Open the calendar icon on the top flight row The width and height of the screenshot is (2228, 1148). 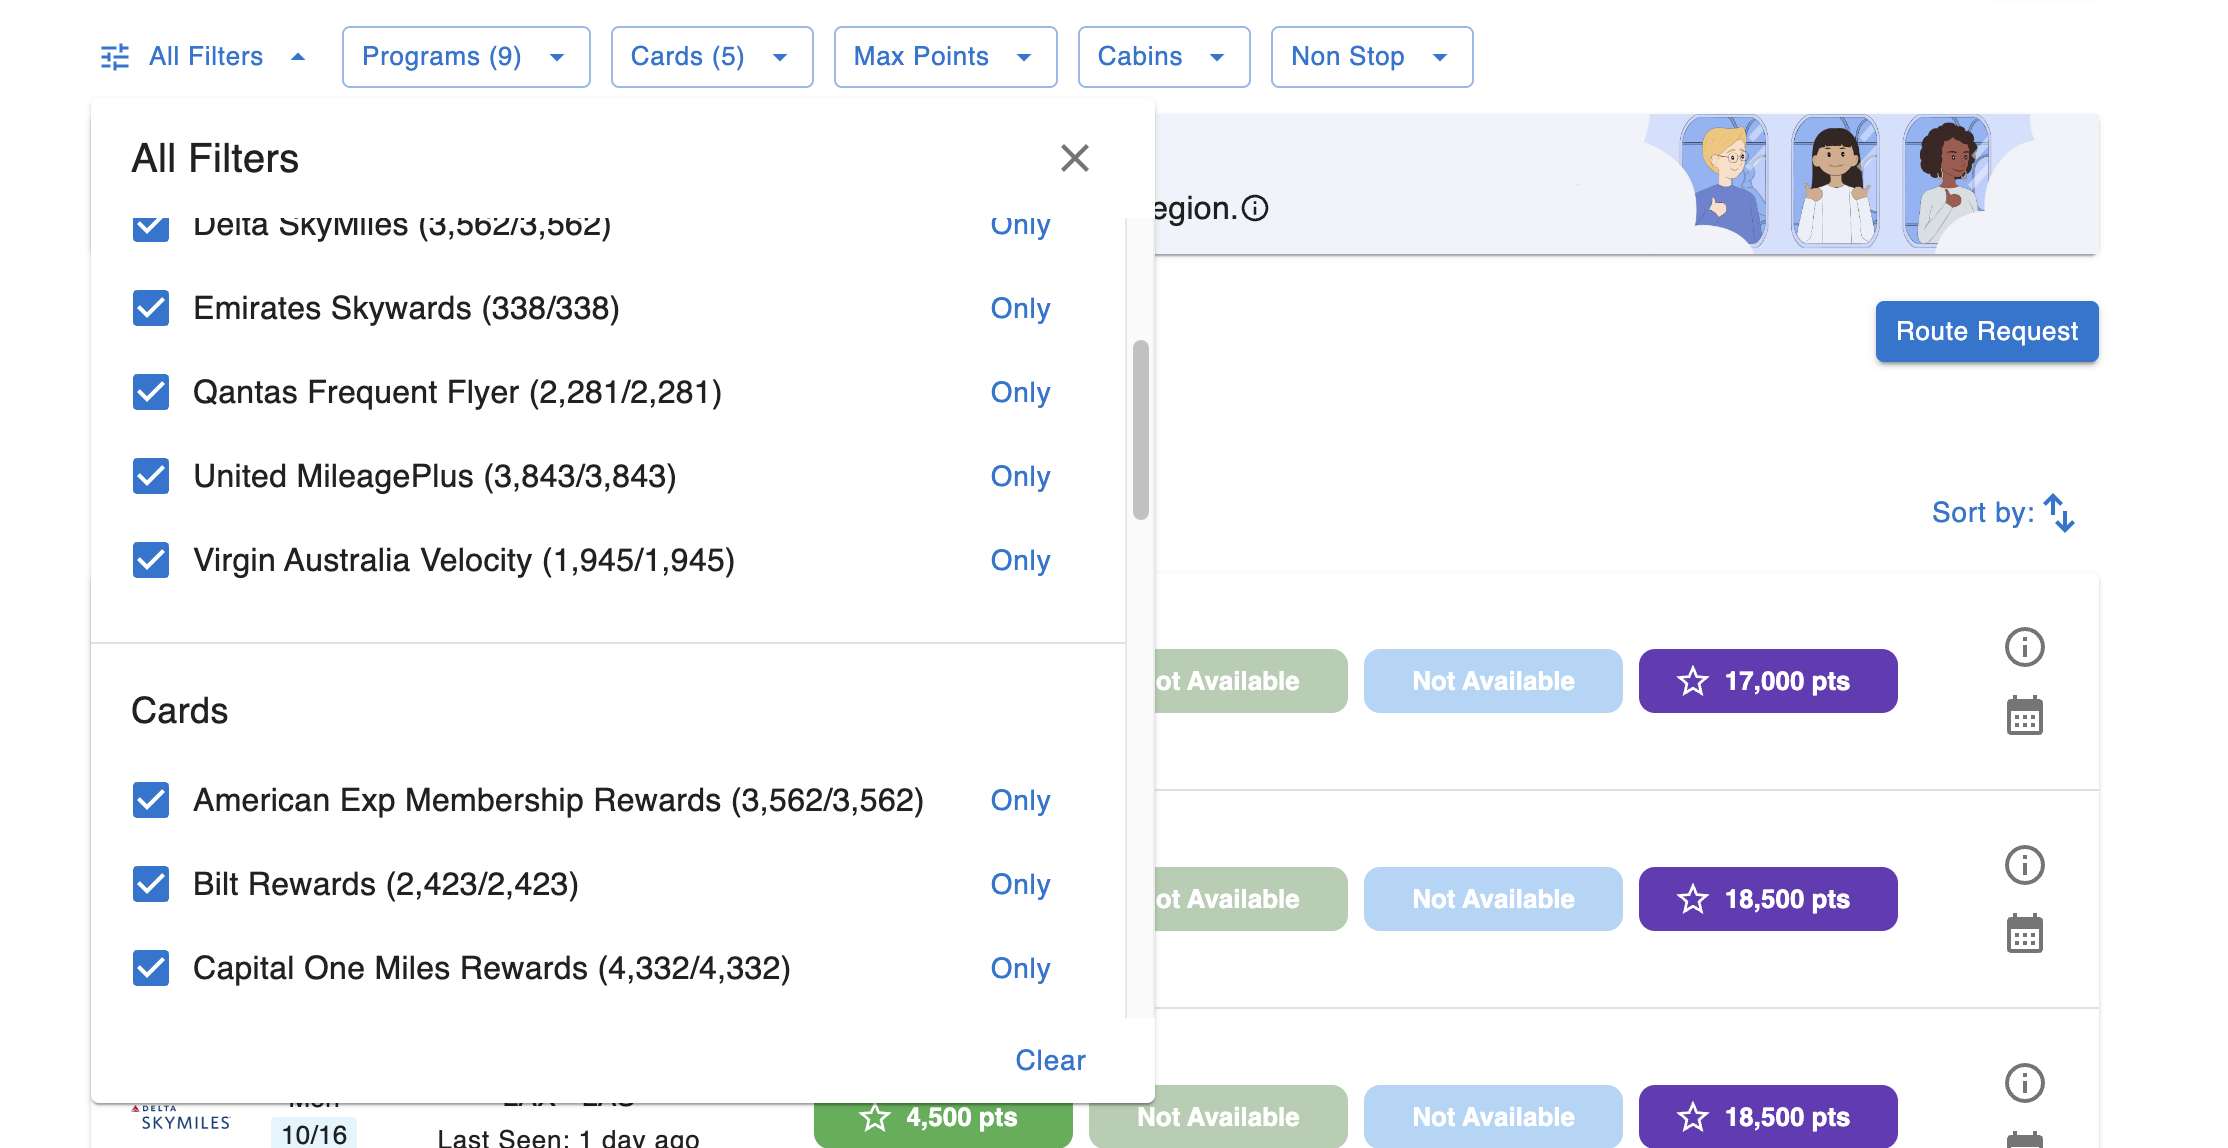2025,716
